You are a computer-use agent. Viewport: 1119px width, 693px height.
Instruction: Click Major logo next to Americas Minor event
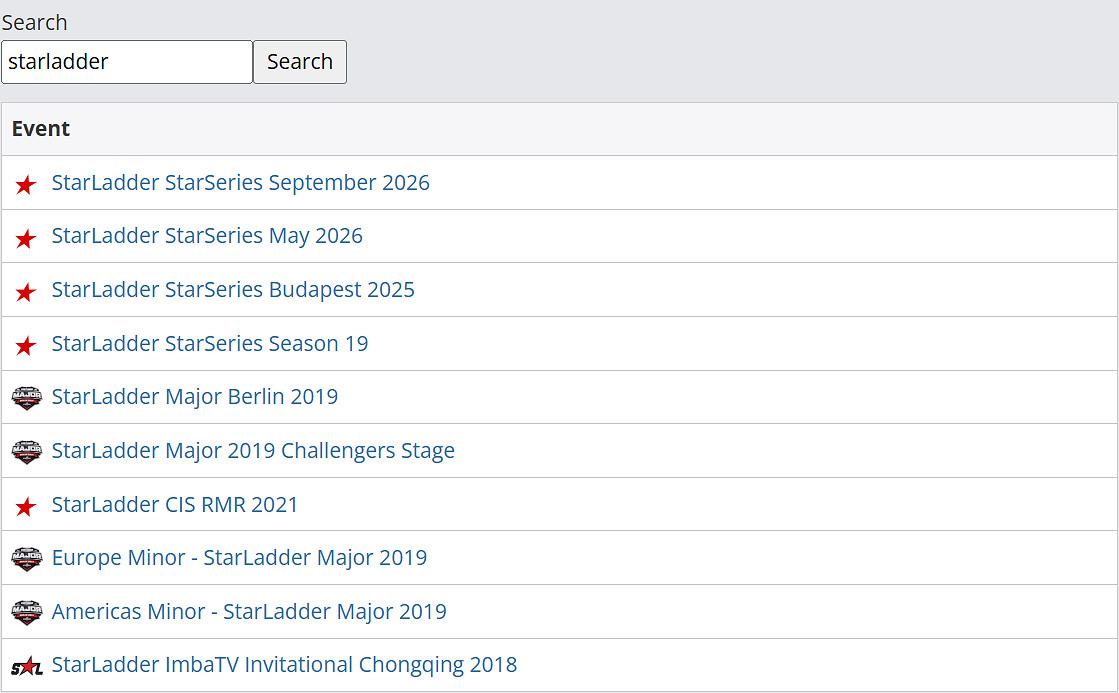[x=26, y=613]
